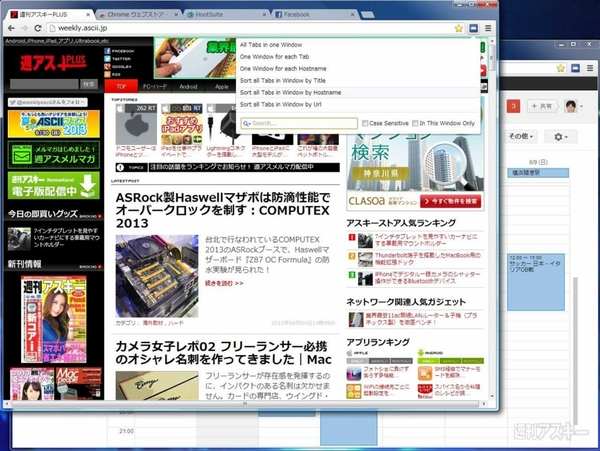Open the Apple navigation tab
The width and height of the screenshot is (600, 451).
click(x=221, y=86)
